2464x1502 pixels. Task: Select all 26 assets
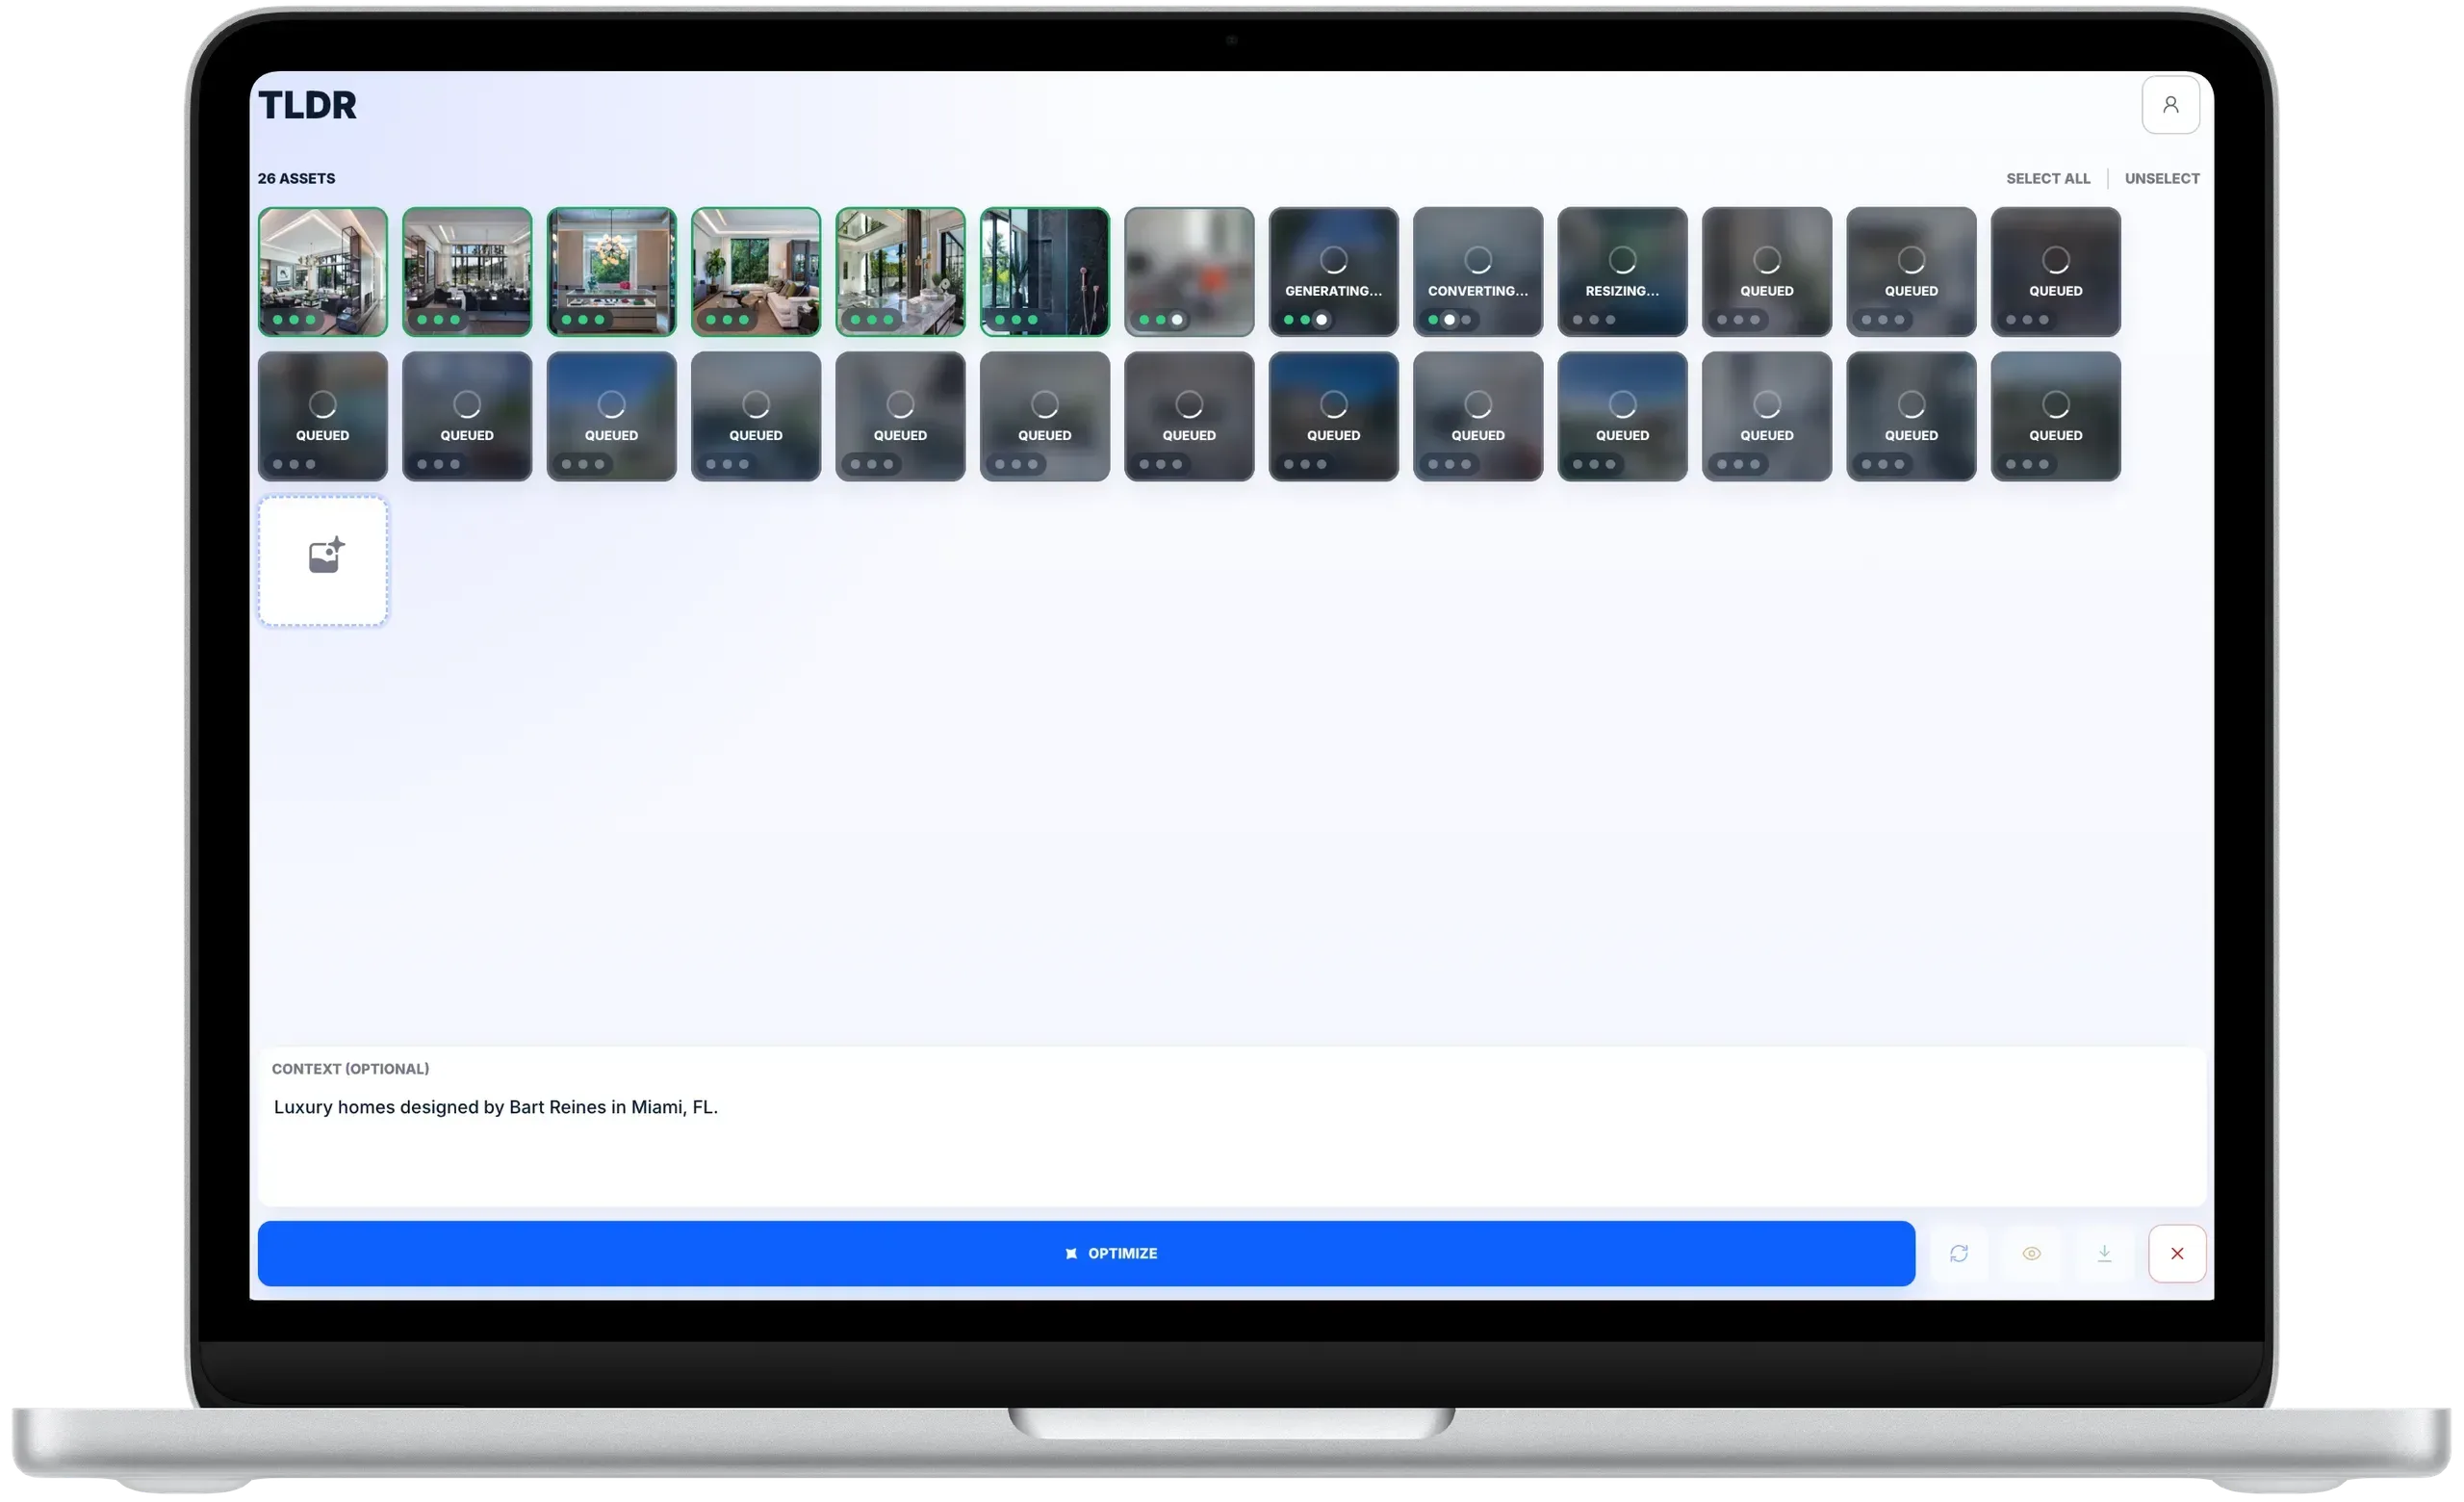click(x=2048, y=178)
